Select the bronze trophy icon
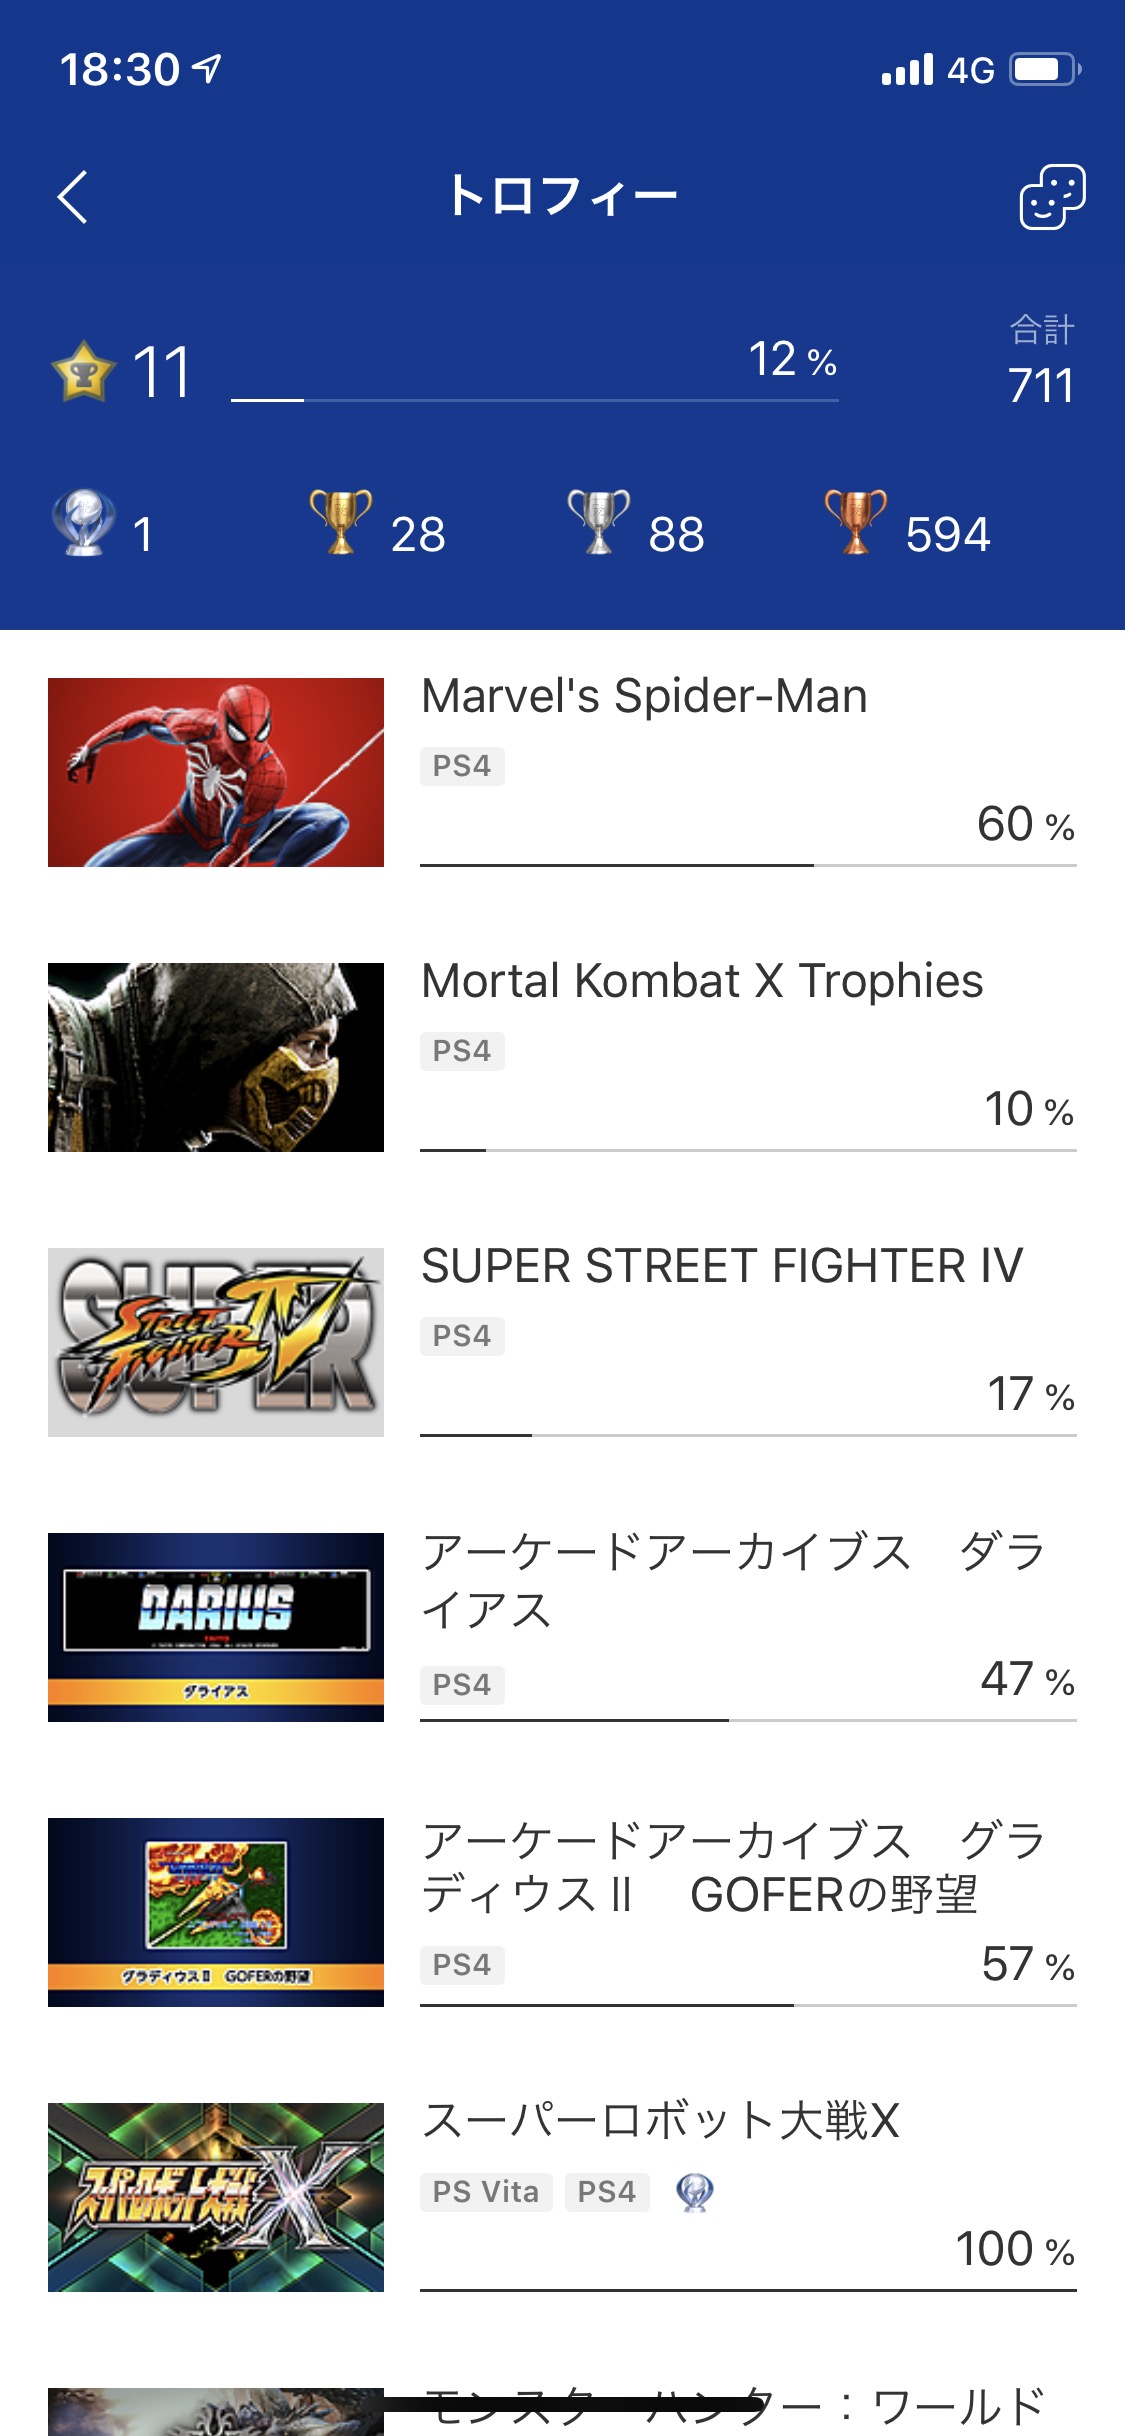 click(x=856, y=522)
